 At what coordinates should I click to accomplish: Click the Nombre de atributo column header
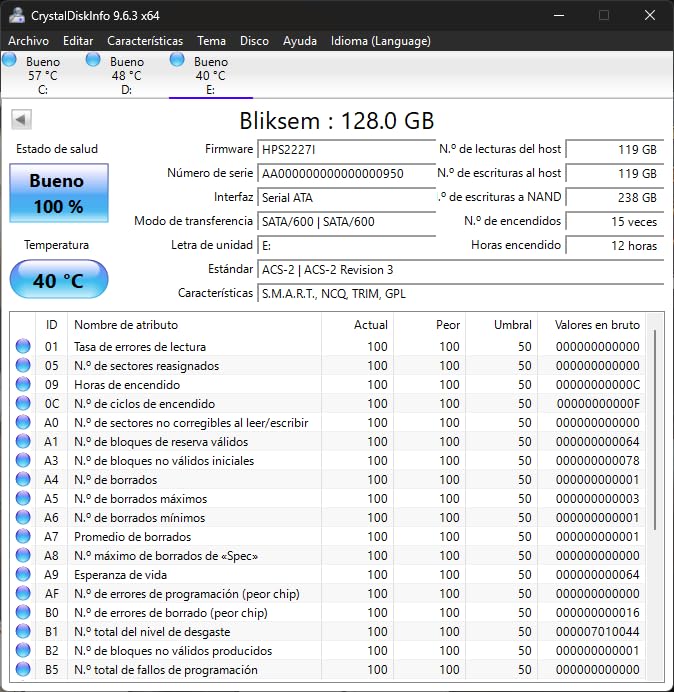(x=194, y=325)
